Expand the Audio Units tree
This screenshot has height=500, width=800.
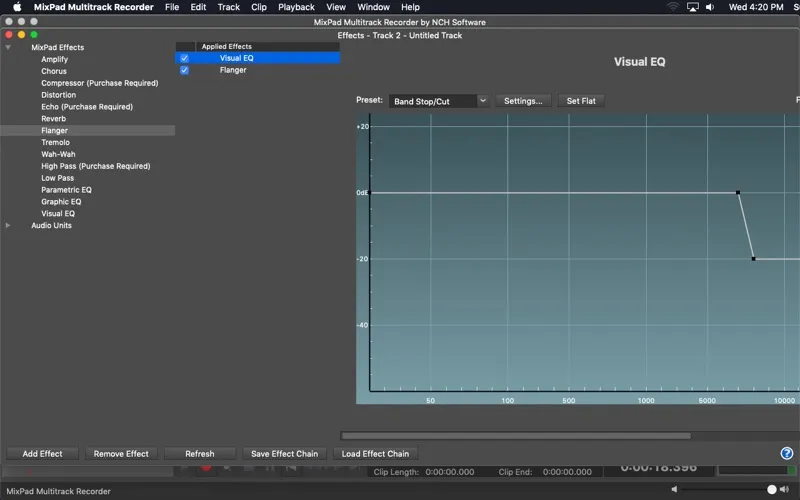tap(8, 226)
